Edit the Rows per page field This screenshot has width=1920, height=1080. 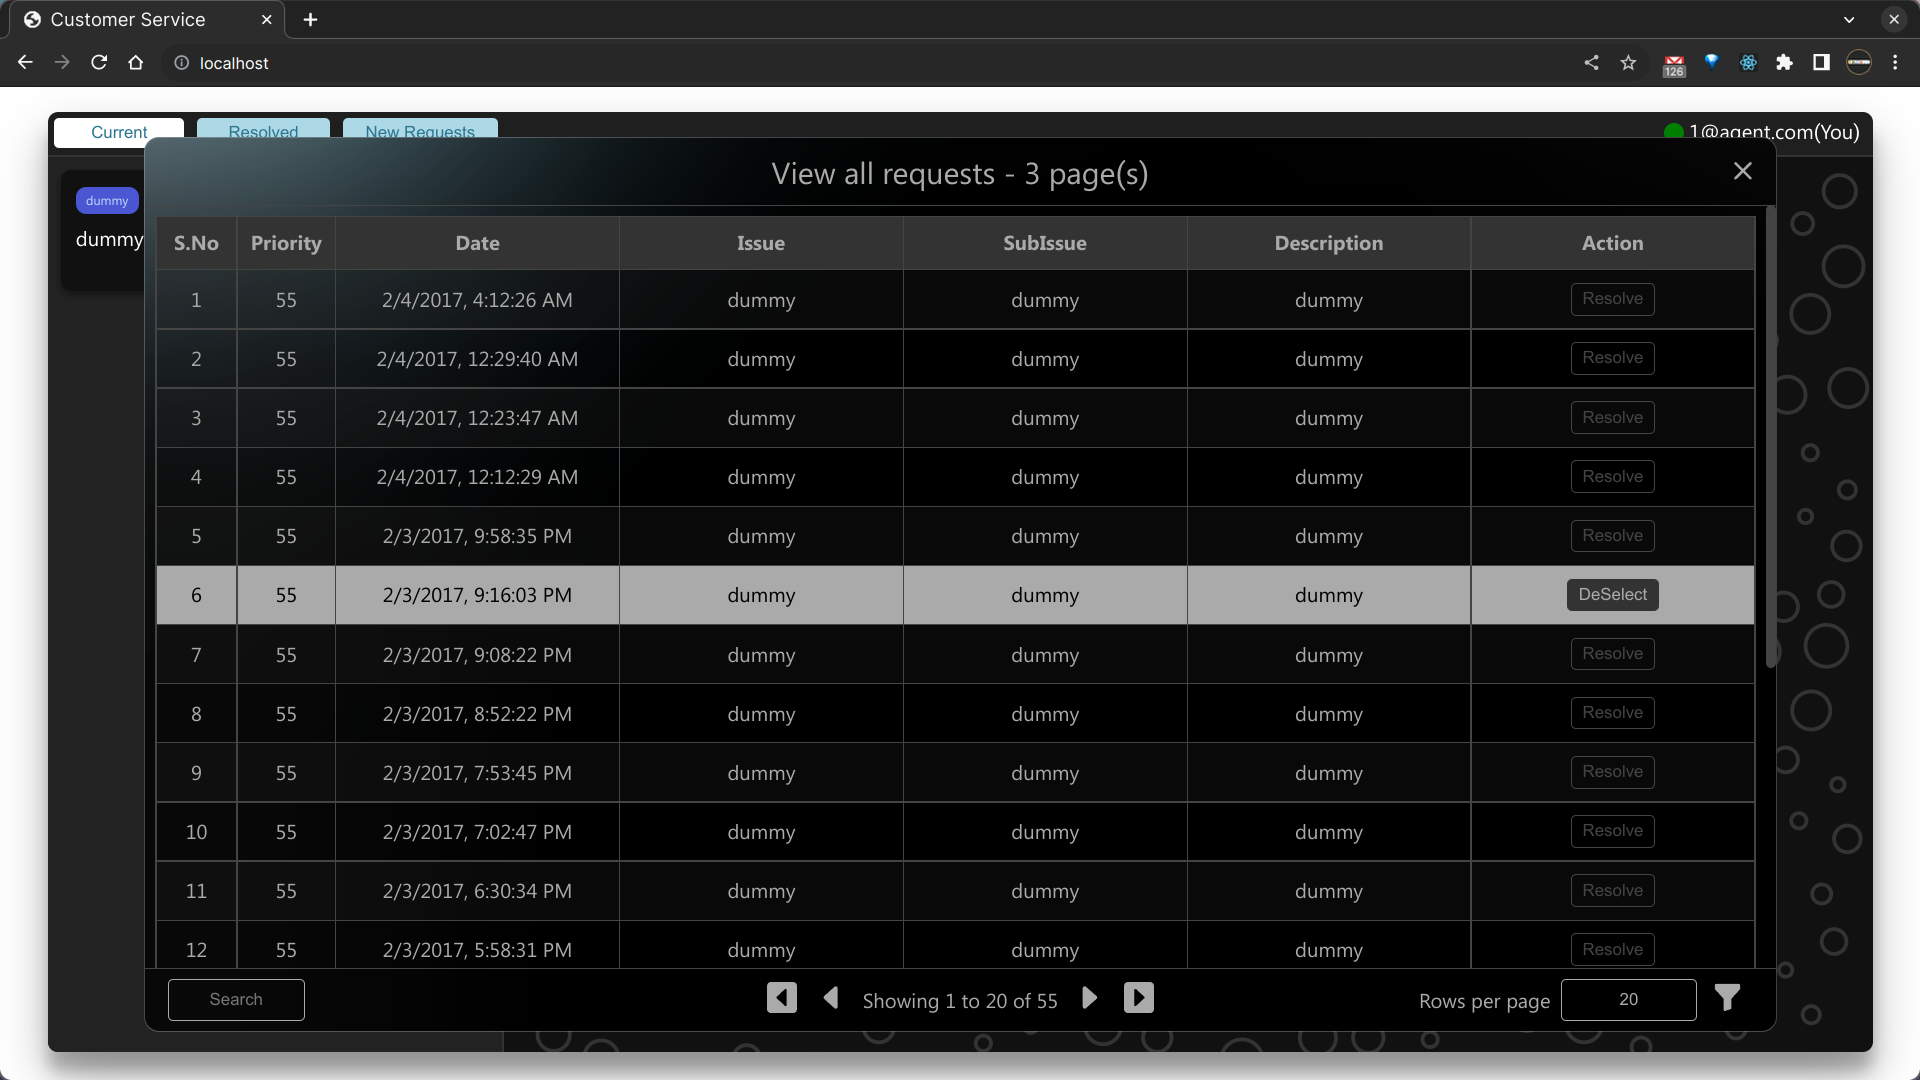coord(1628,1000)
